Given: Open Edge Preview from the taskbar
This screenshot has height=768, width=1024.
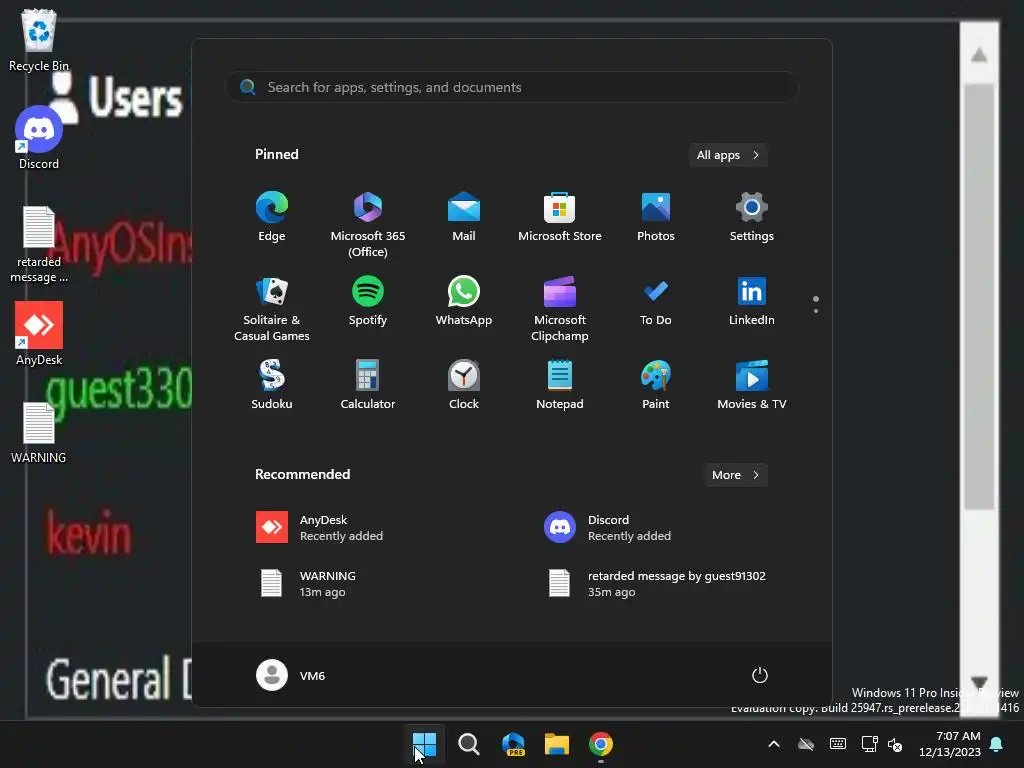Looking at the screenshot, I should tap(513, 744).
